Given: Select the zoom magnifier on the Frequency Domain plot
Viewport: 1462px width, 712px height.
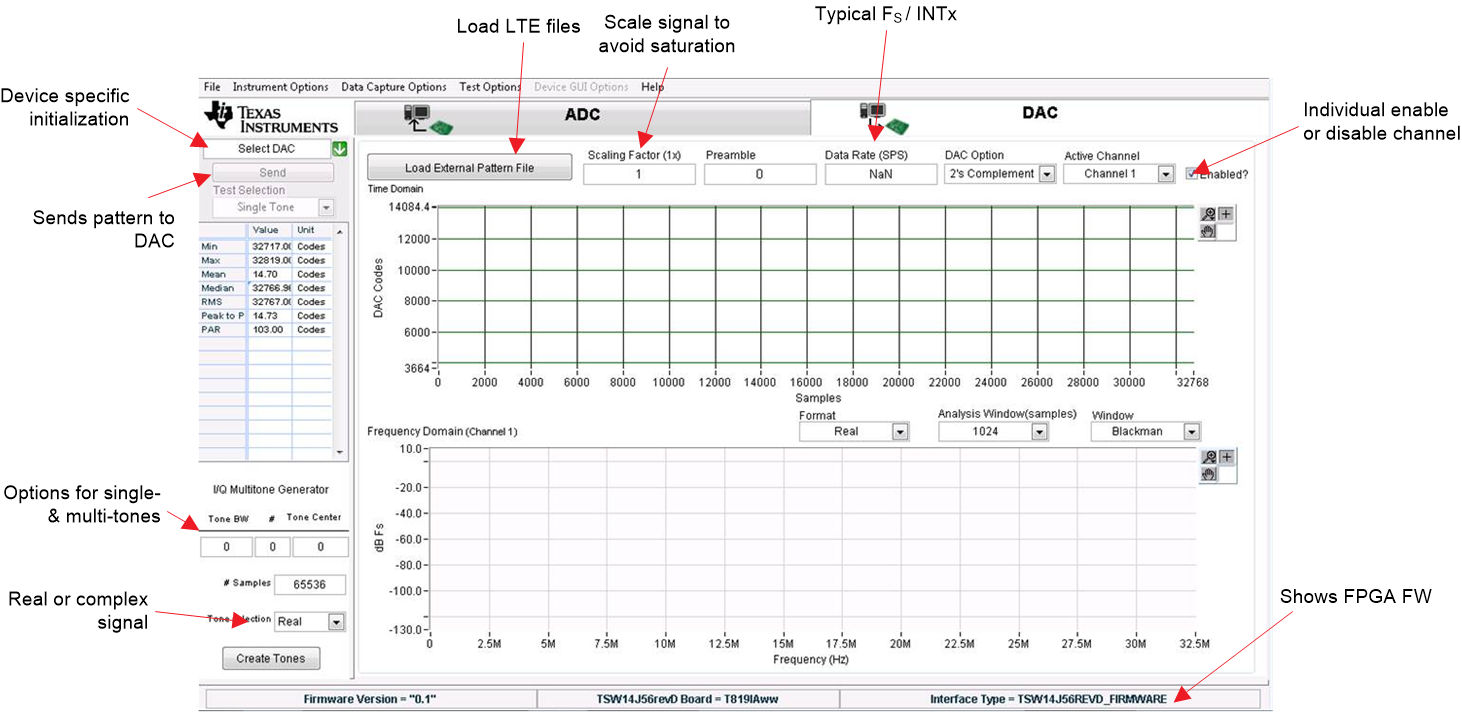Looking at the screenshot, I should 1209,456.
